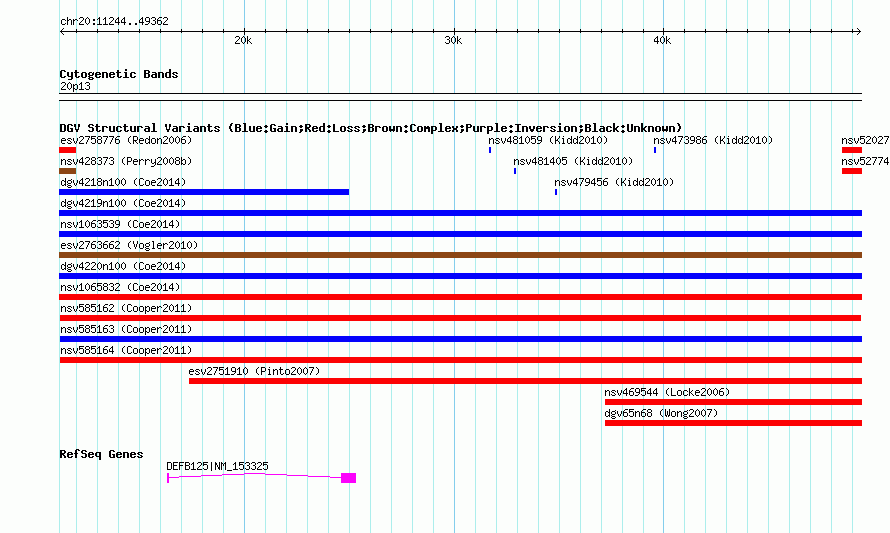Click the nsv481059 (Kidd2010) label
Image resolution: width=890 pixels, height=533 pixels.
point(548,140)
